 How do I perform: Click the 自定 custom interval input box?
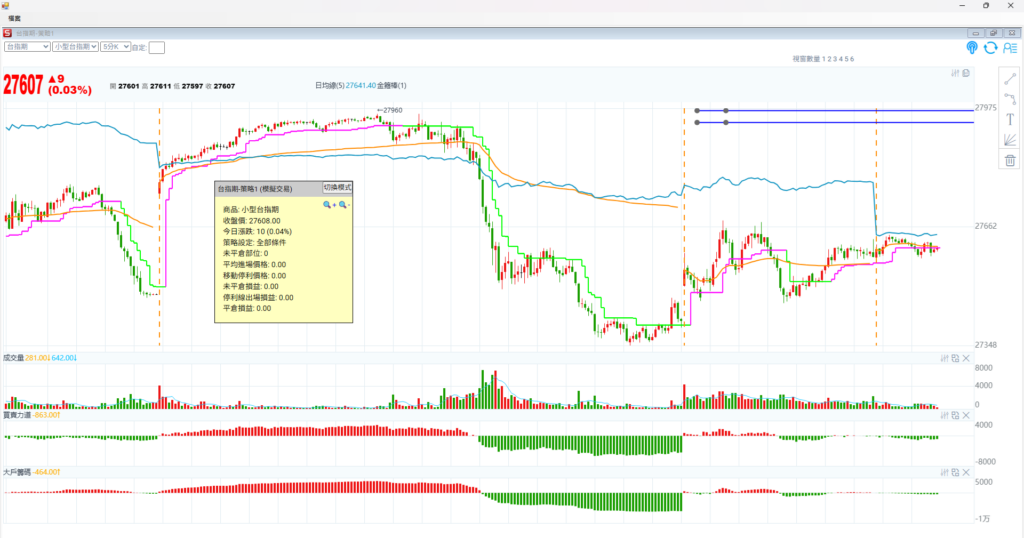pyautogui.click(x=156, y=47)
